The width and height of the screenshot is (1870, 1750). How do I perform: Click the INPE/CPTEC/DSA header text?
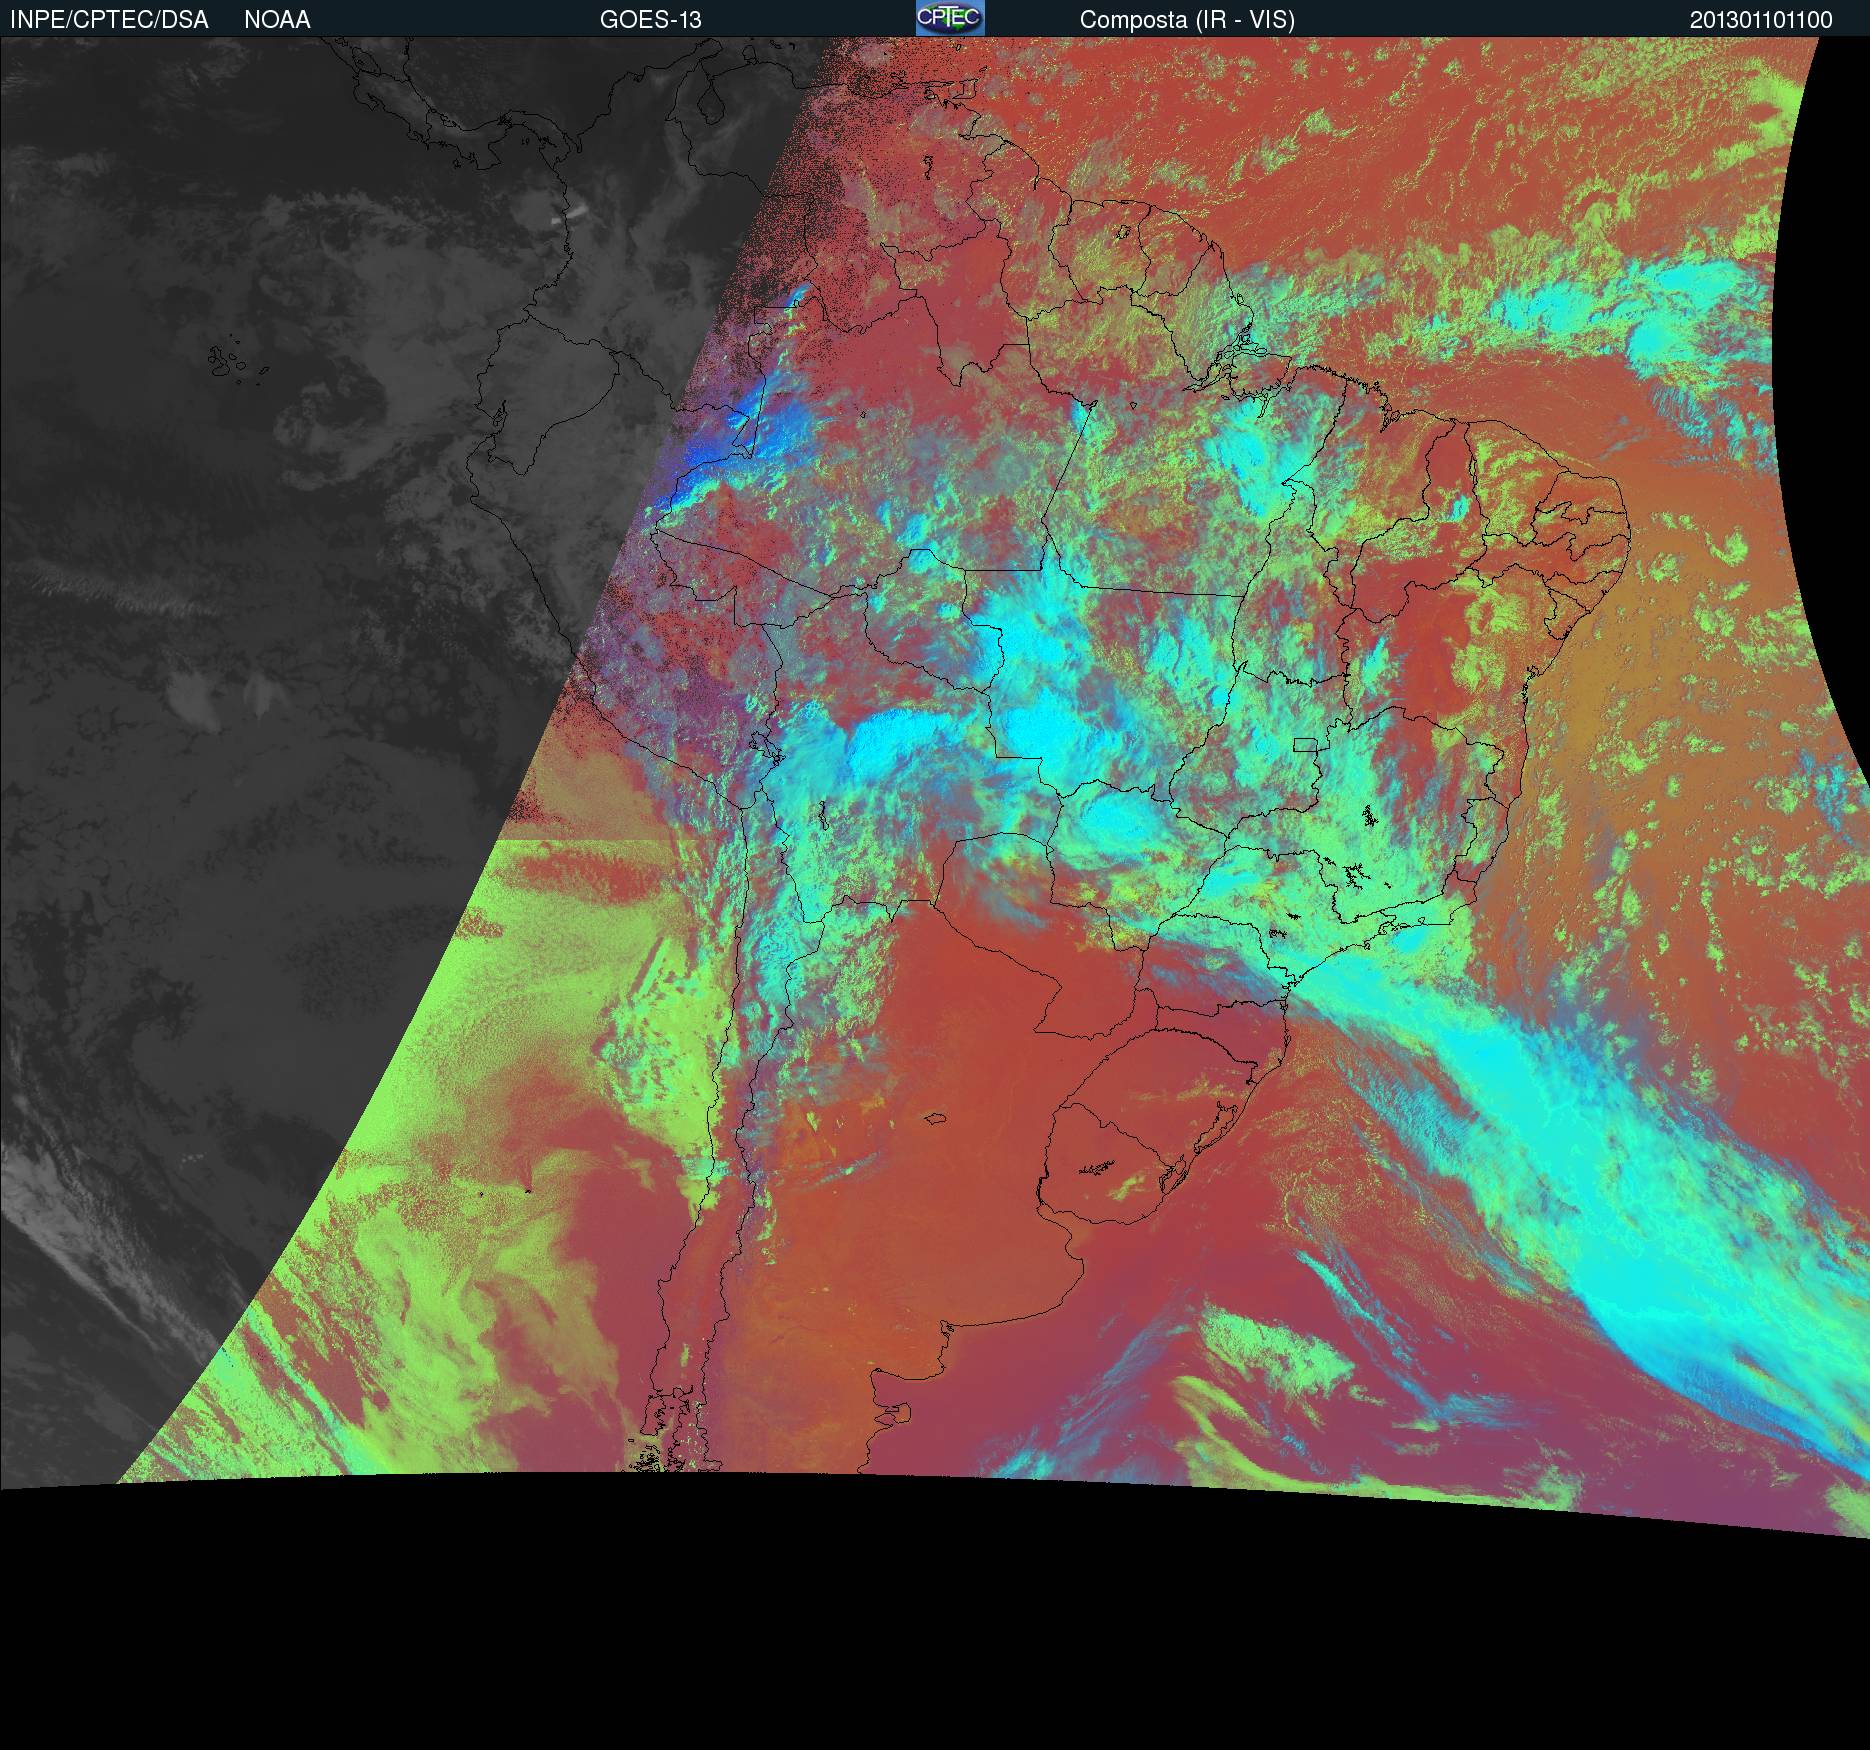click(109, 20)
